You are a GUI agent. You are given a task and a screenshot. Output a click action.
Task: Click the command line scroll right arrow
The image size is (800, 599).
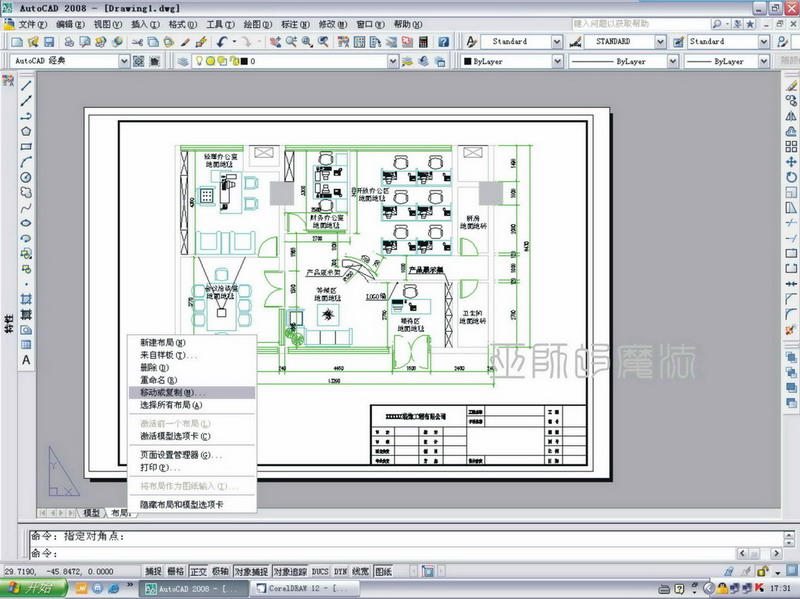tap(776, 553)
